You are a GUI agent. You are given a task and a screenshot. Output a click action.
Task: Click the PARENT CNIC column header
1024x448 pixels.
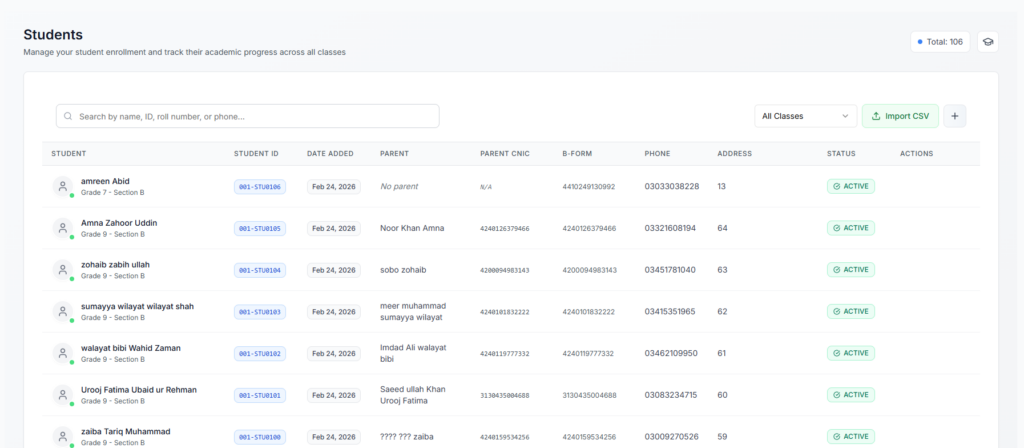(x=505, y=154)
